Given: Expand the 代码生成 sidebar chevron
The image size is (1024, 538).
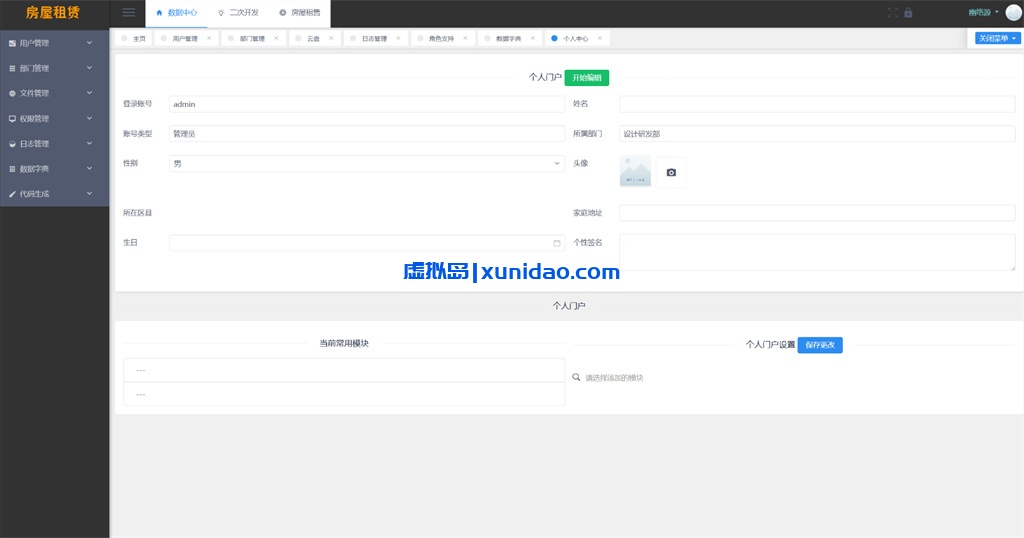Looking at the screenshot, I should click(x=89, y=194).
